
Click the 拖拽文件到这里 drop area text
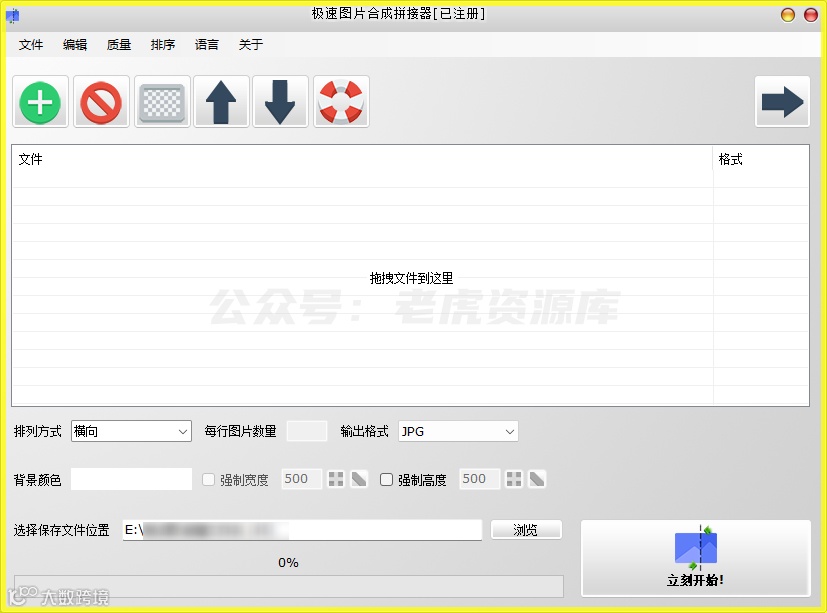[411, 278]
